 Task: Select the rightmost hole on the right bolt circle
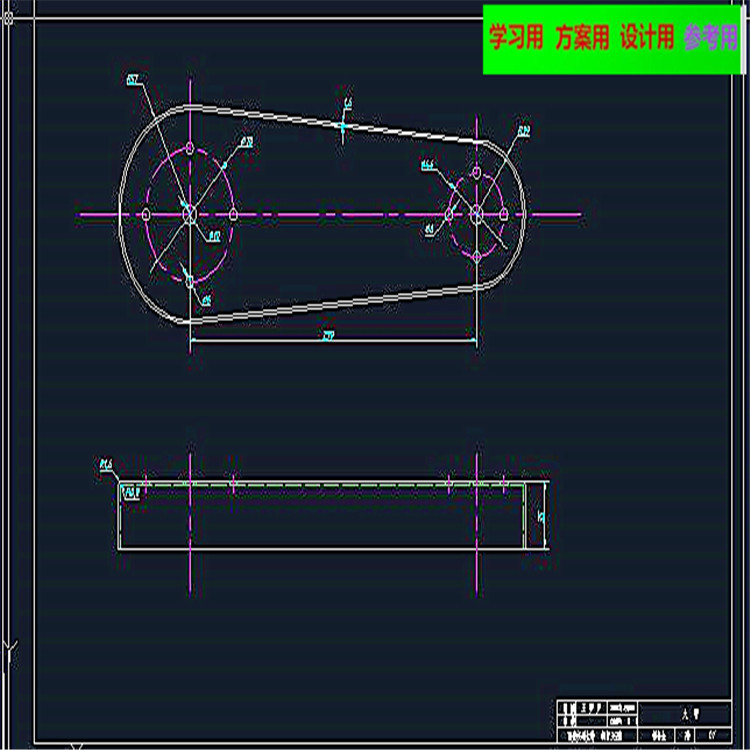click(504, 214)
